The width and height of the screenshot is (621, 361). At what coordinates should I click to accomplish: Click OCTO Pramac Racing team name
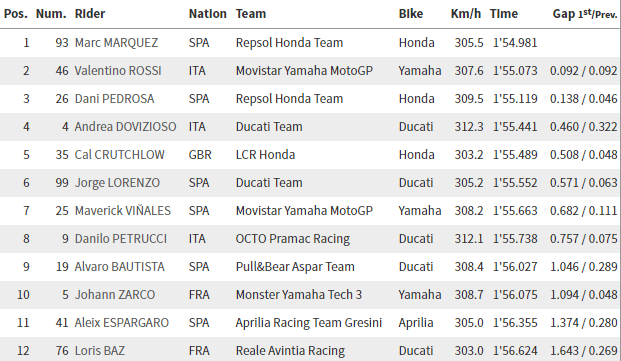[x=293, y=239]
